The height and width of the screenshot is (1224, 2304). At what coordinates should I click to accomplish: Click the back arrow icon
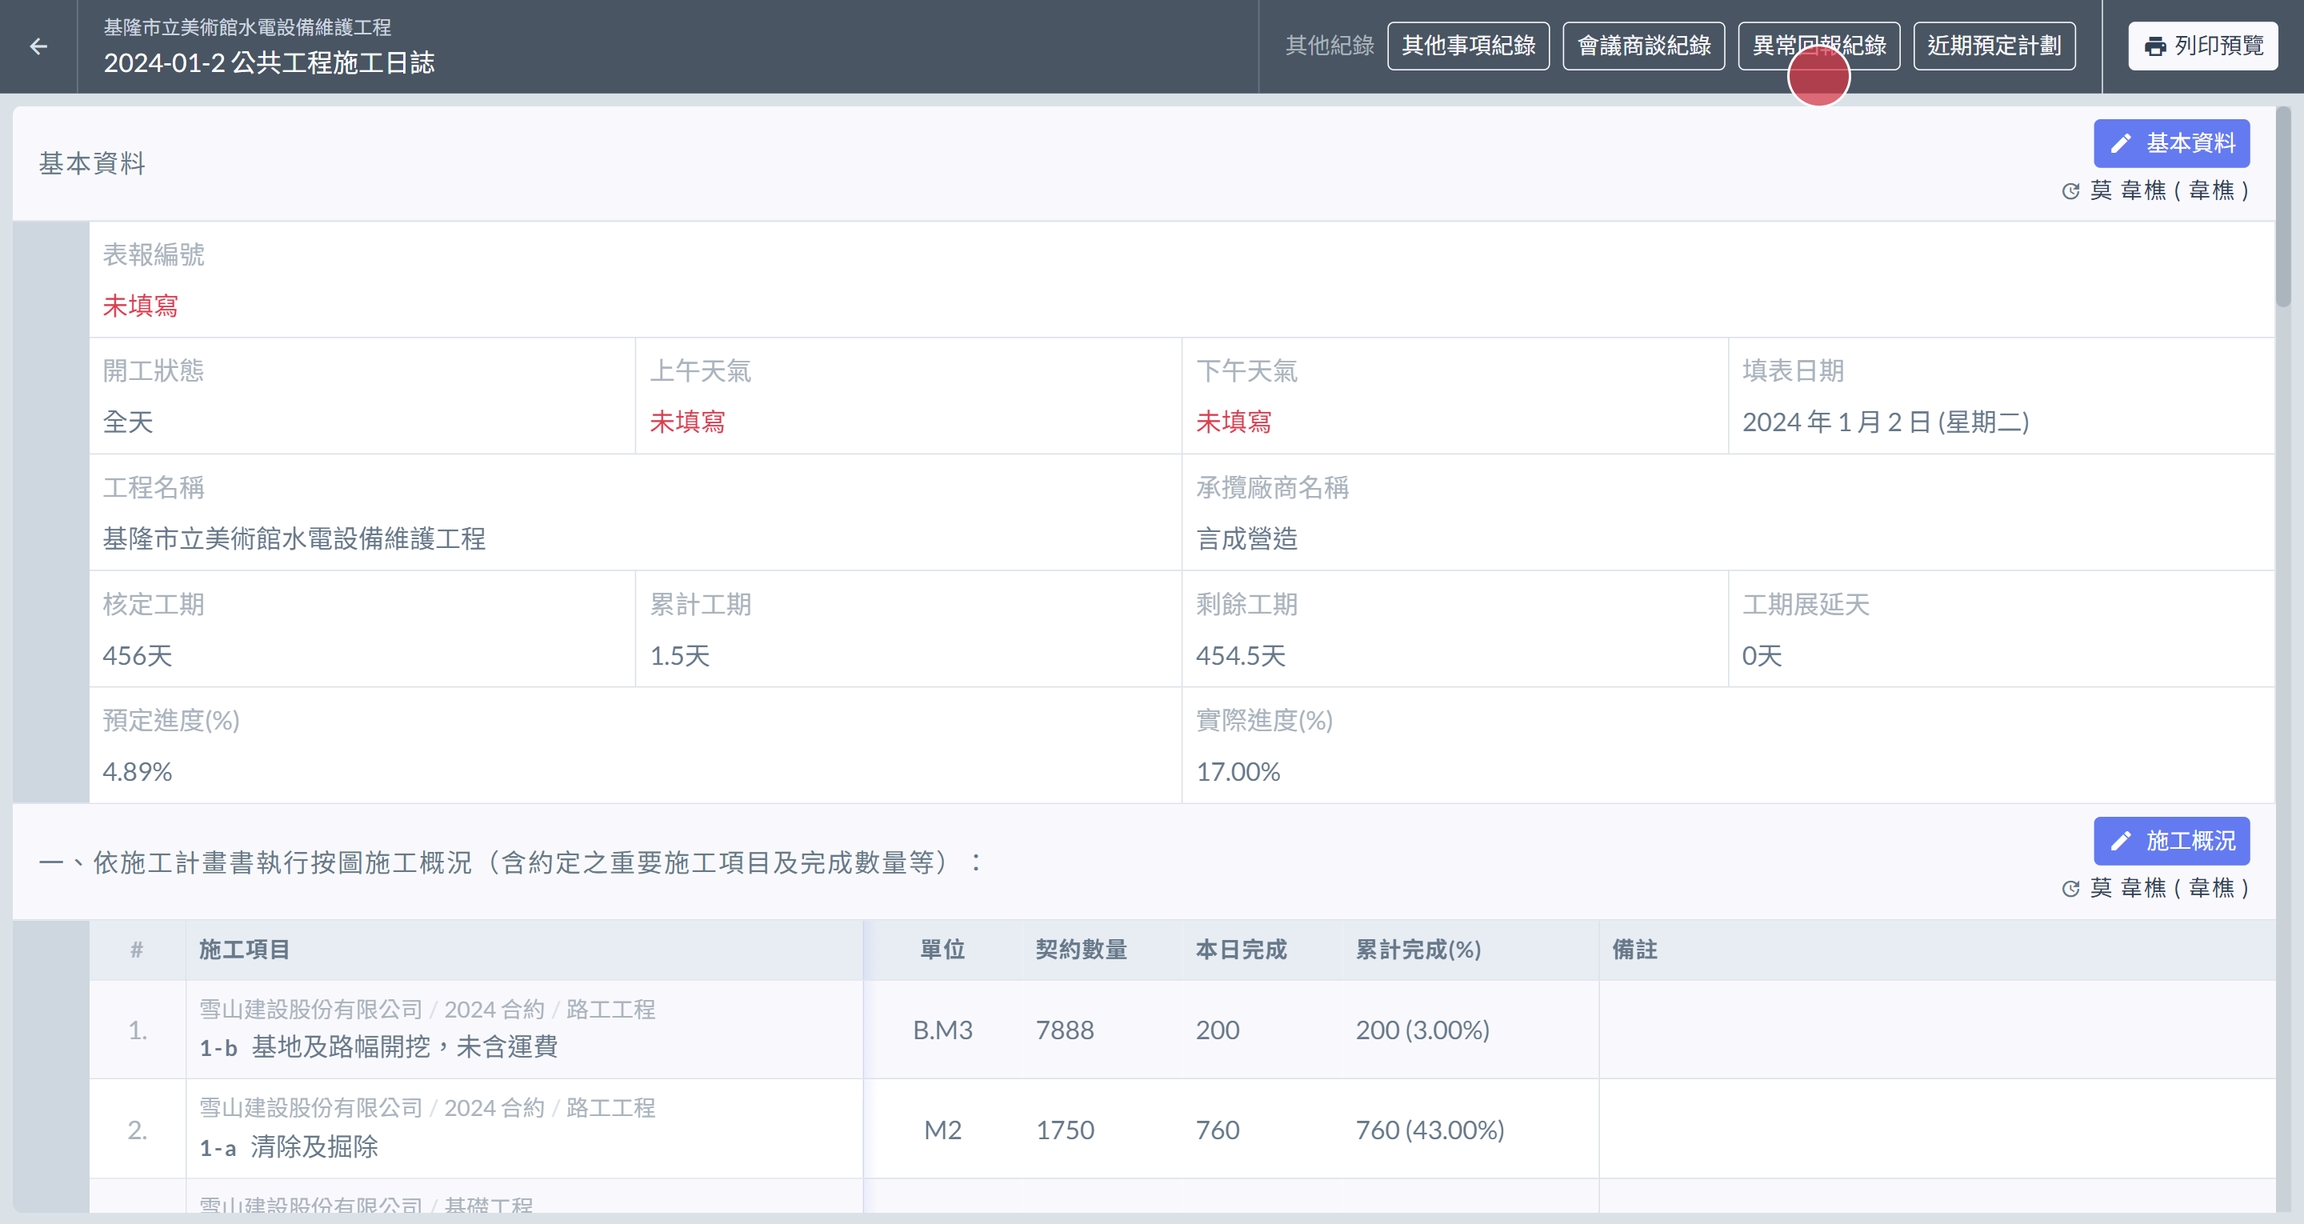pos(38,46)
